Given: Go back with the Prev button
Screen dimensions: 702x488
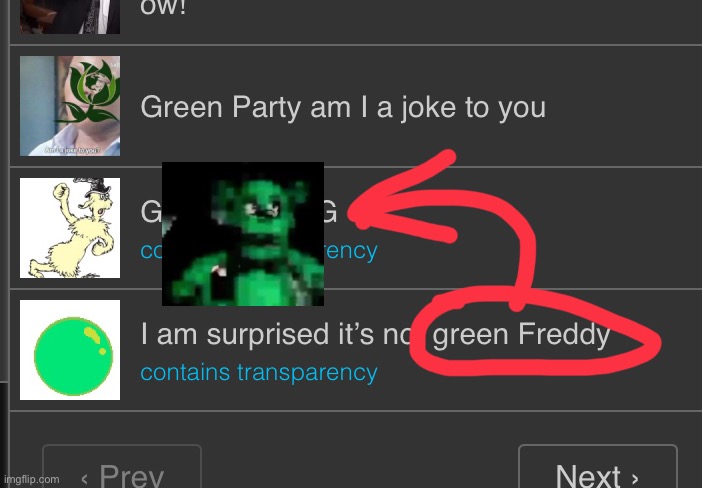Looking at the screenshot, I should click(122, 467).
